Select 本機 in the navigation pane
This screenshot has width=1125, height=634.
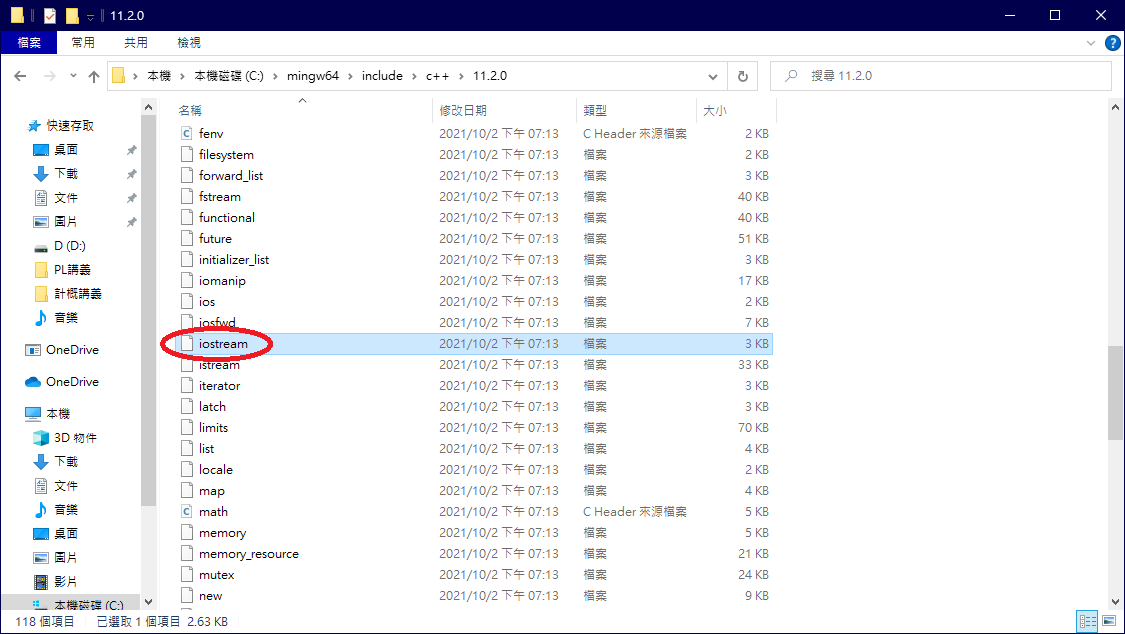pos(58,414)
